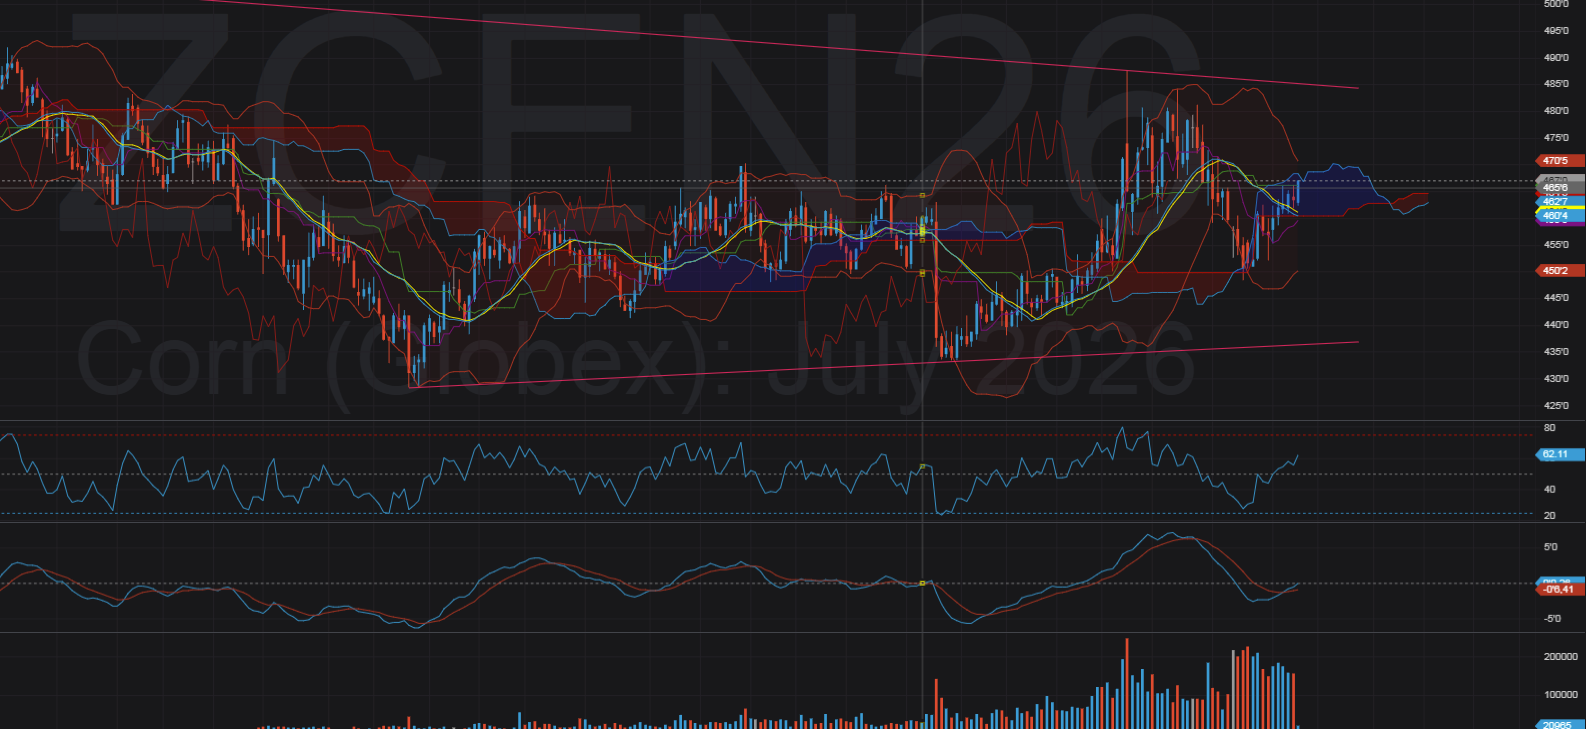Click the blue projected Ichimoku cloud area
This screenshot has height=729, width=1586.
1335,190
